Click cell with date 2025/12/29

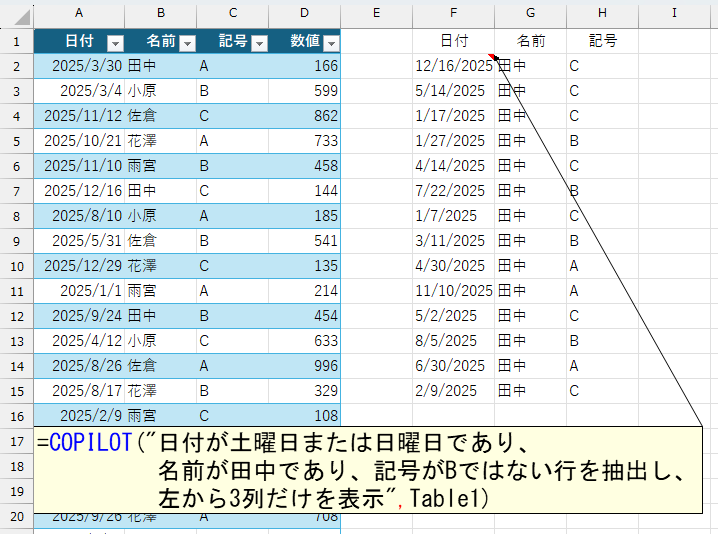79,266
